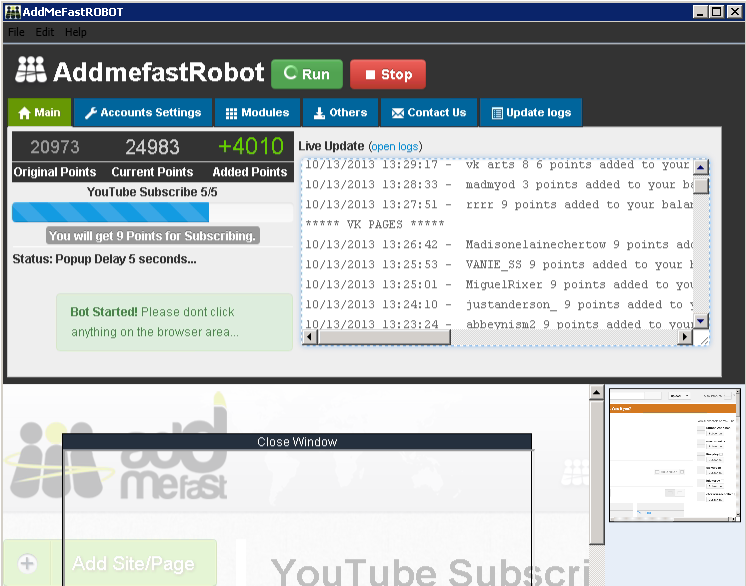
Task: Click the plus circle icon in browser area
Action: pyautogui.click(x=27, y=563)
